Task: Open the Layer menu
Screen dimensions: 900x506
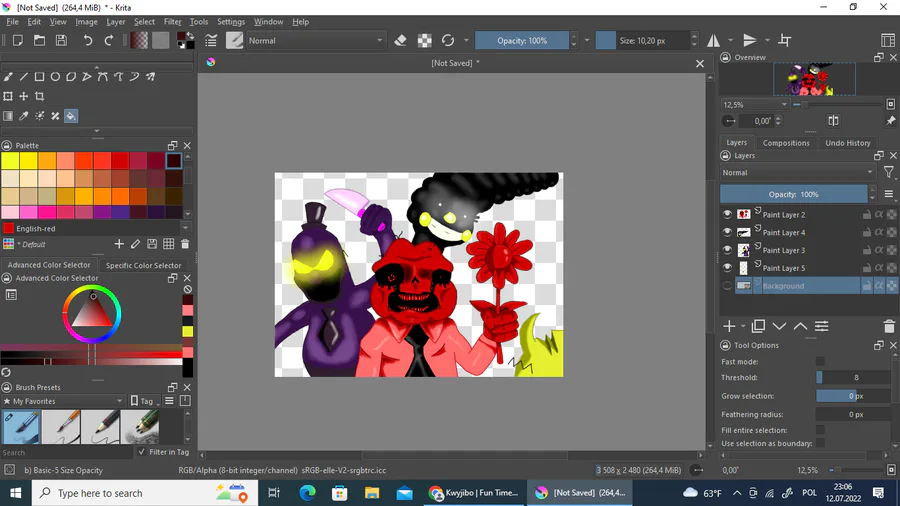Action: (115, 22)
